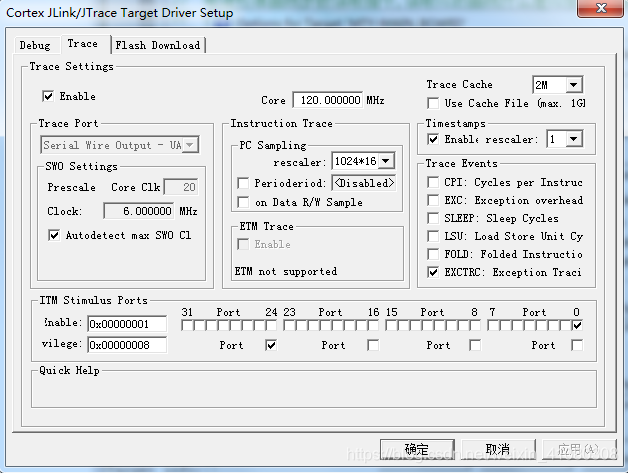Open the Flash Download tab
This screenshot has height=473, width=628.
(x=158, y=45)
